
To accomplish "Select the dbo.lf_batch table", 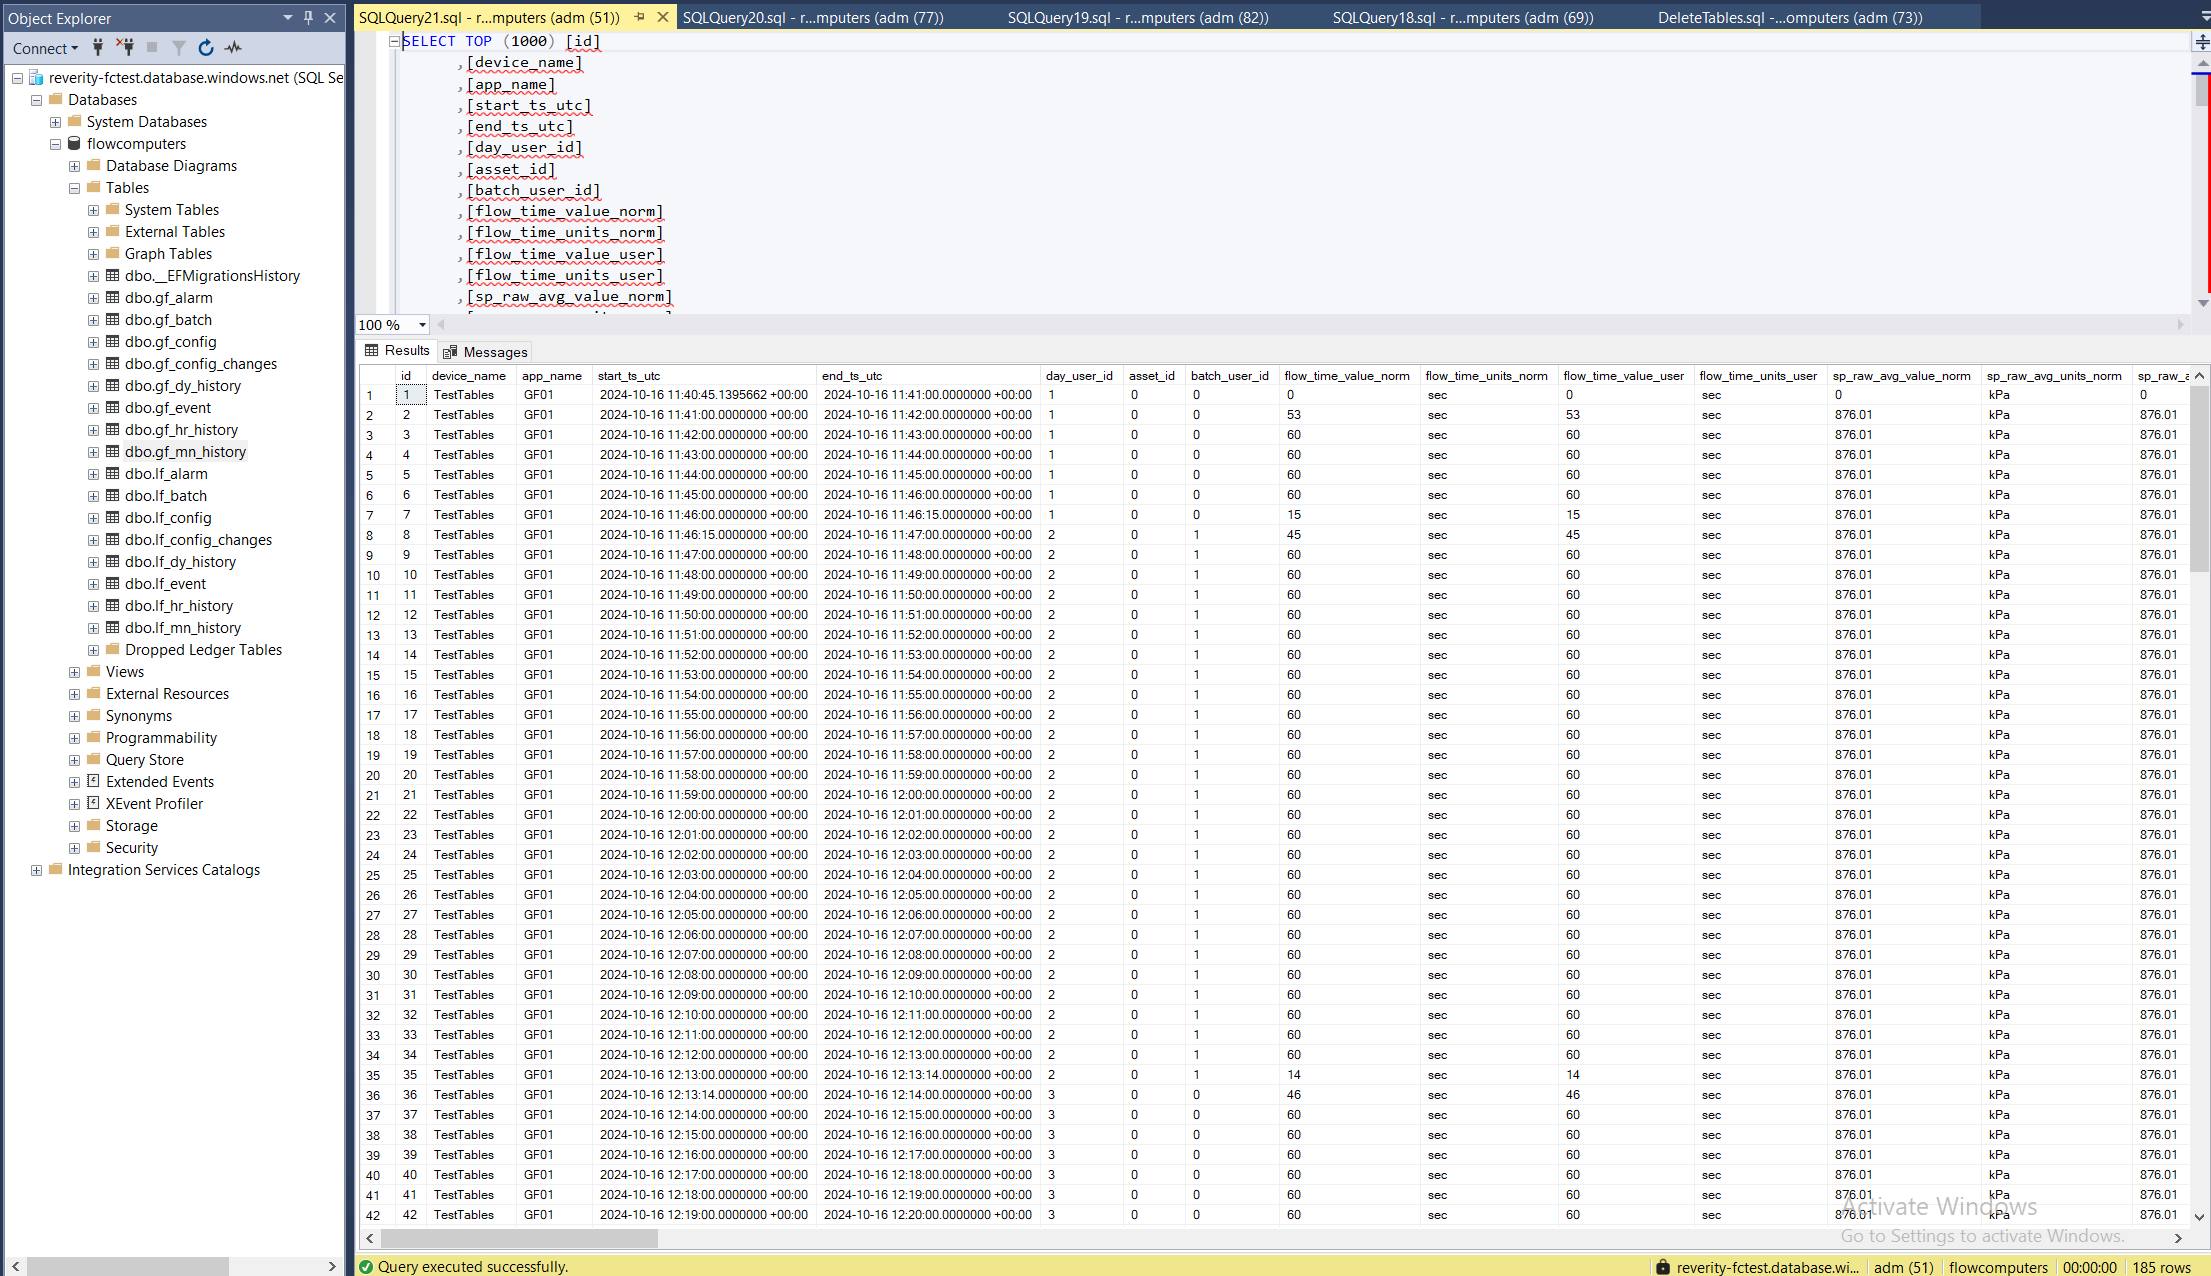I will click(x=166, y=496).
